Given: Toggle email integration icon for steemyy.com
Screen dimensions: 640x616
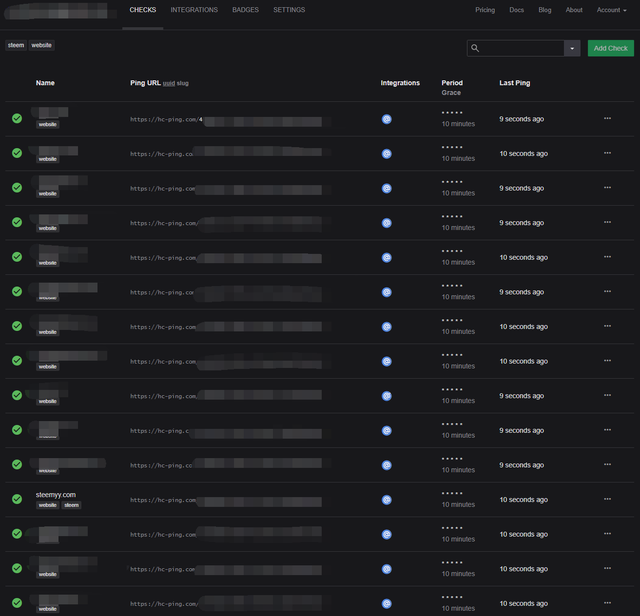Looking at the screenshot, I should point(387,500).
